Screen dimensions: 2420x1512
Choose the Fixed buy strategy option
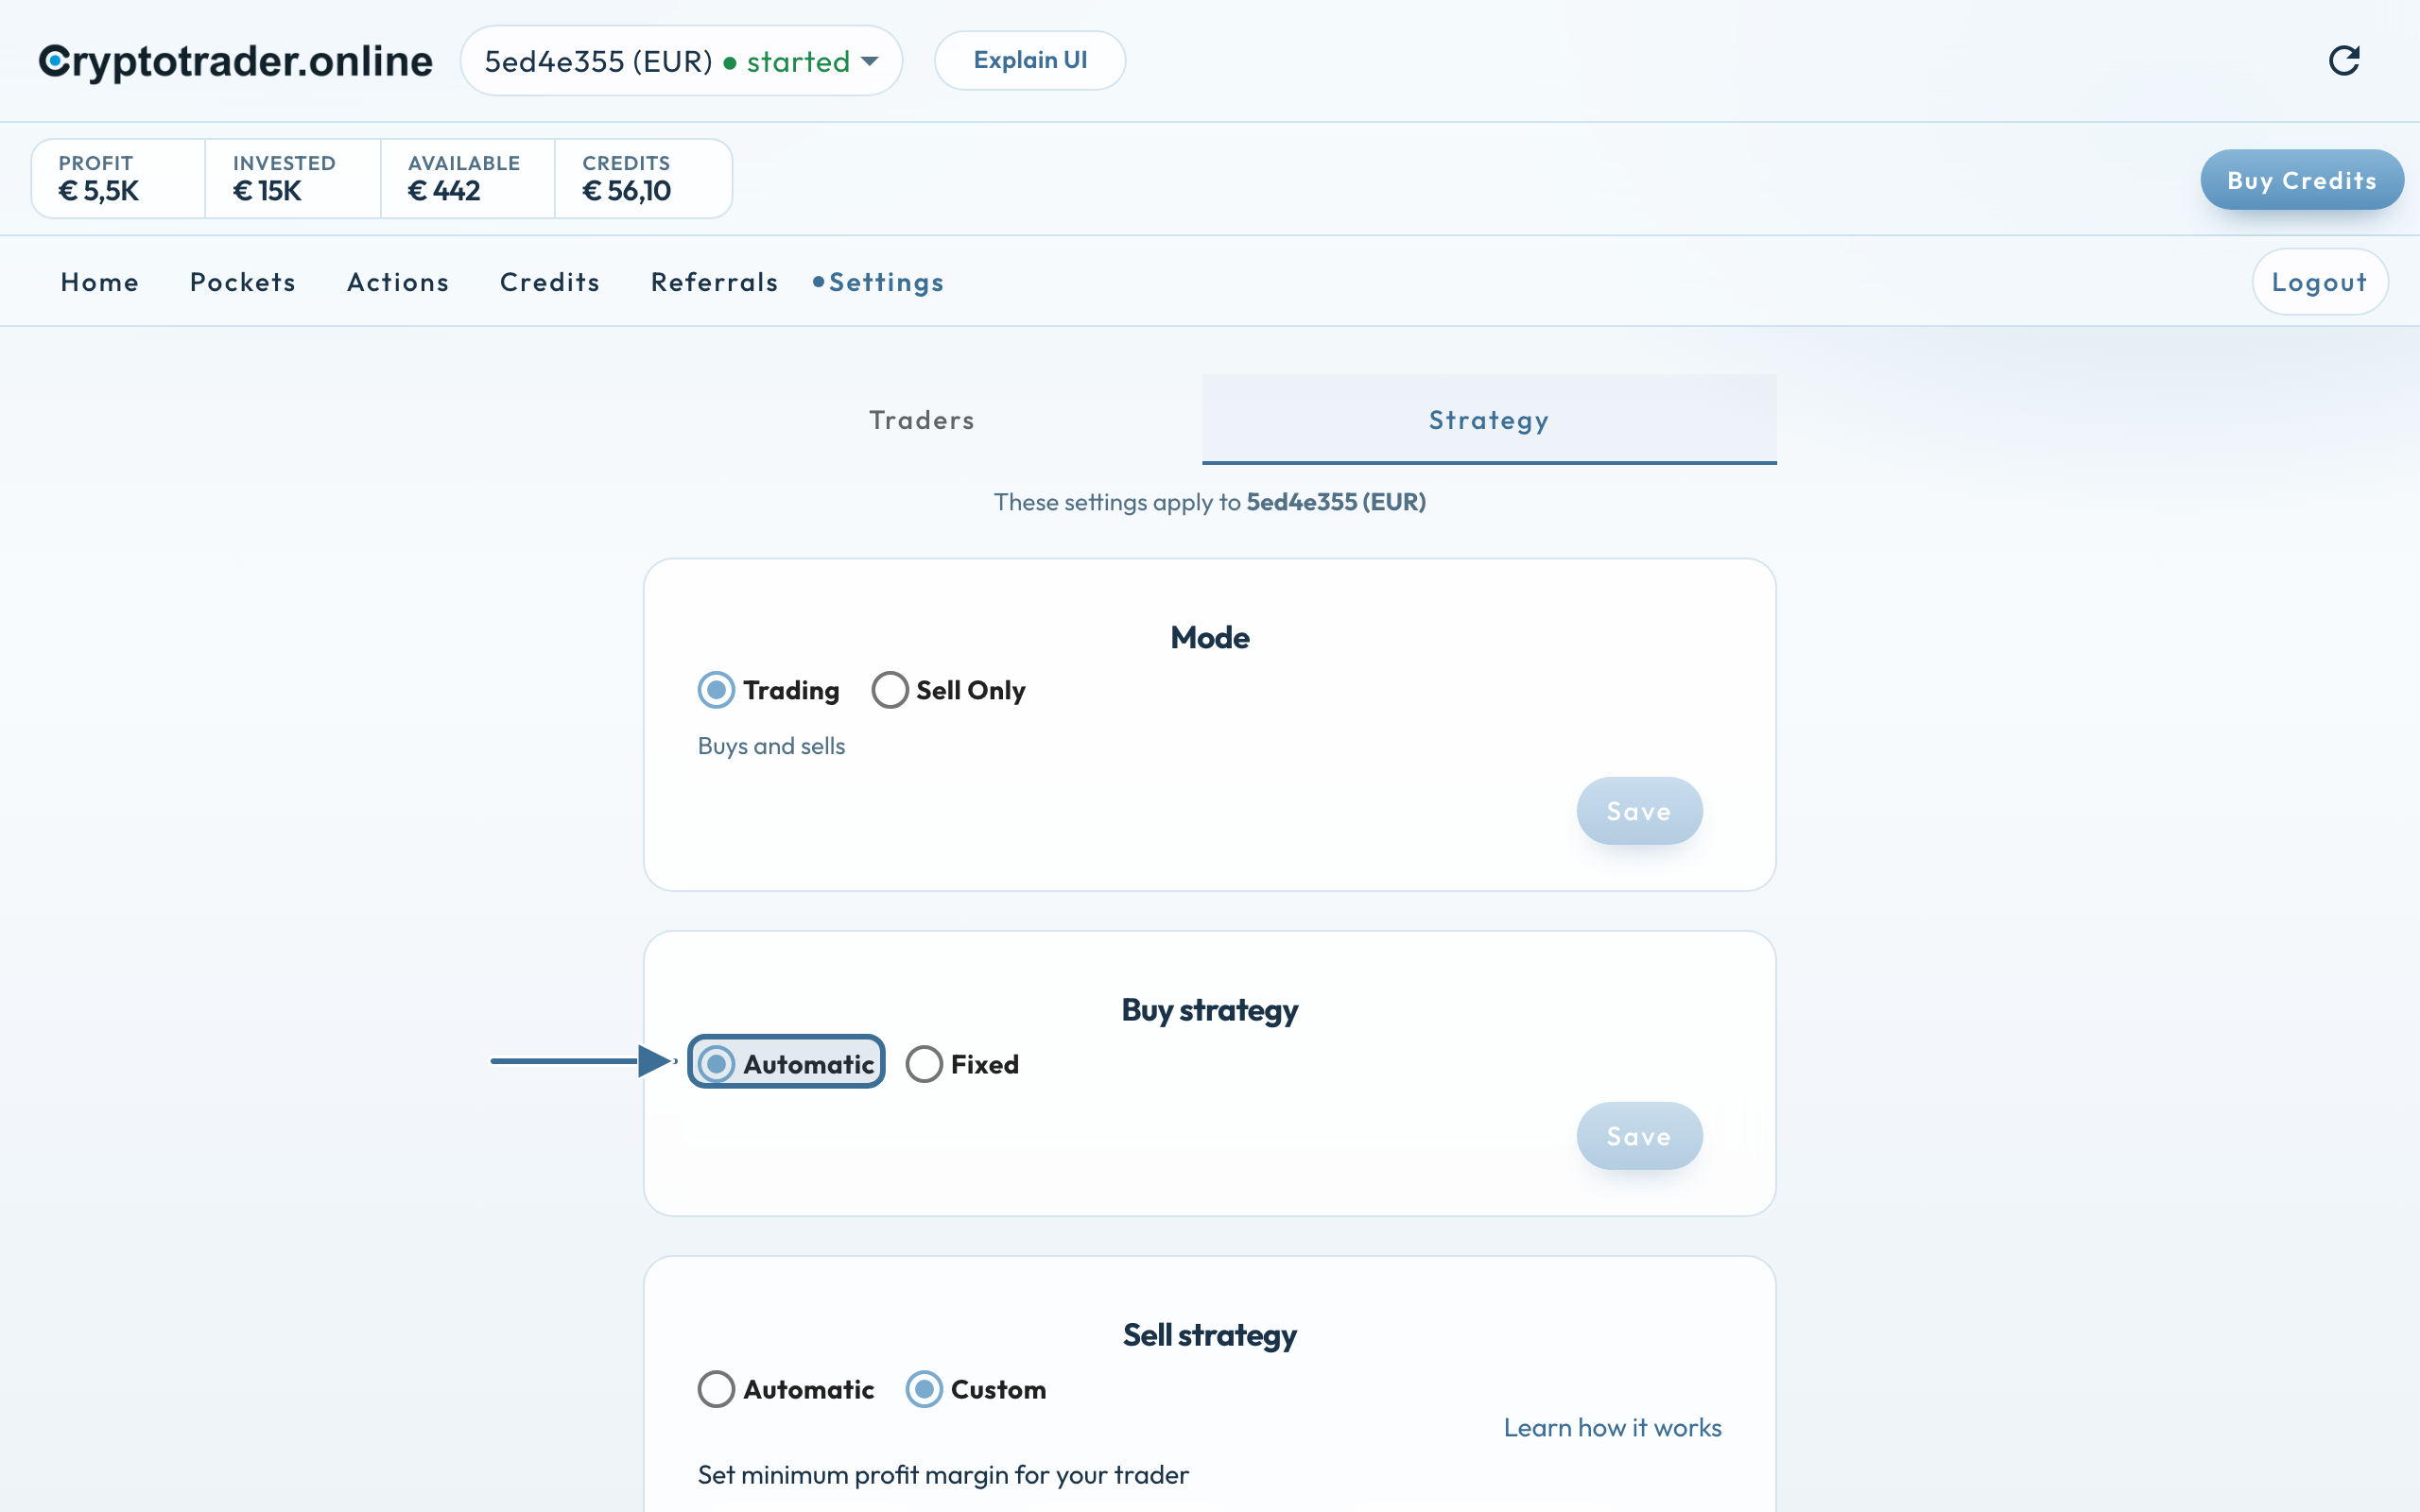pyautogui.click(x=924, y=1064)
